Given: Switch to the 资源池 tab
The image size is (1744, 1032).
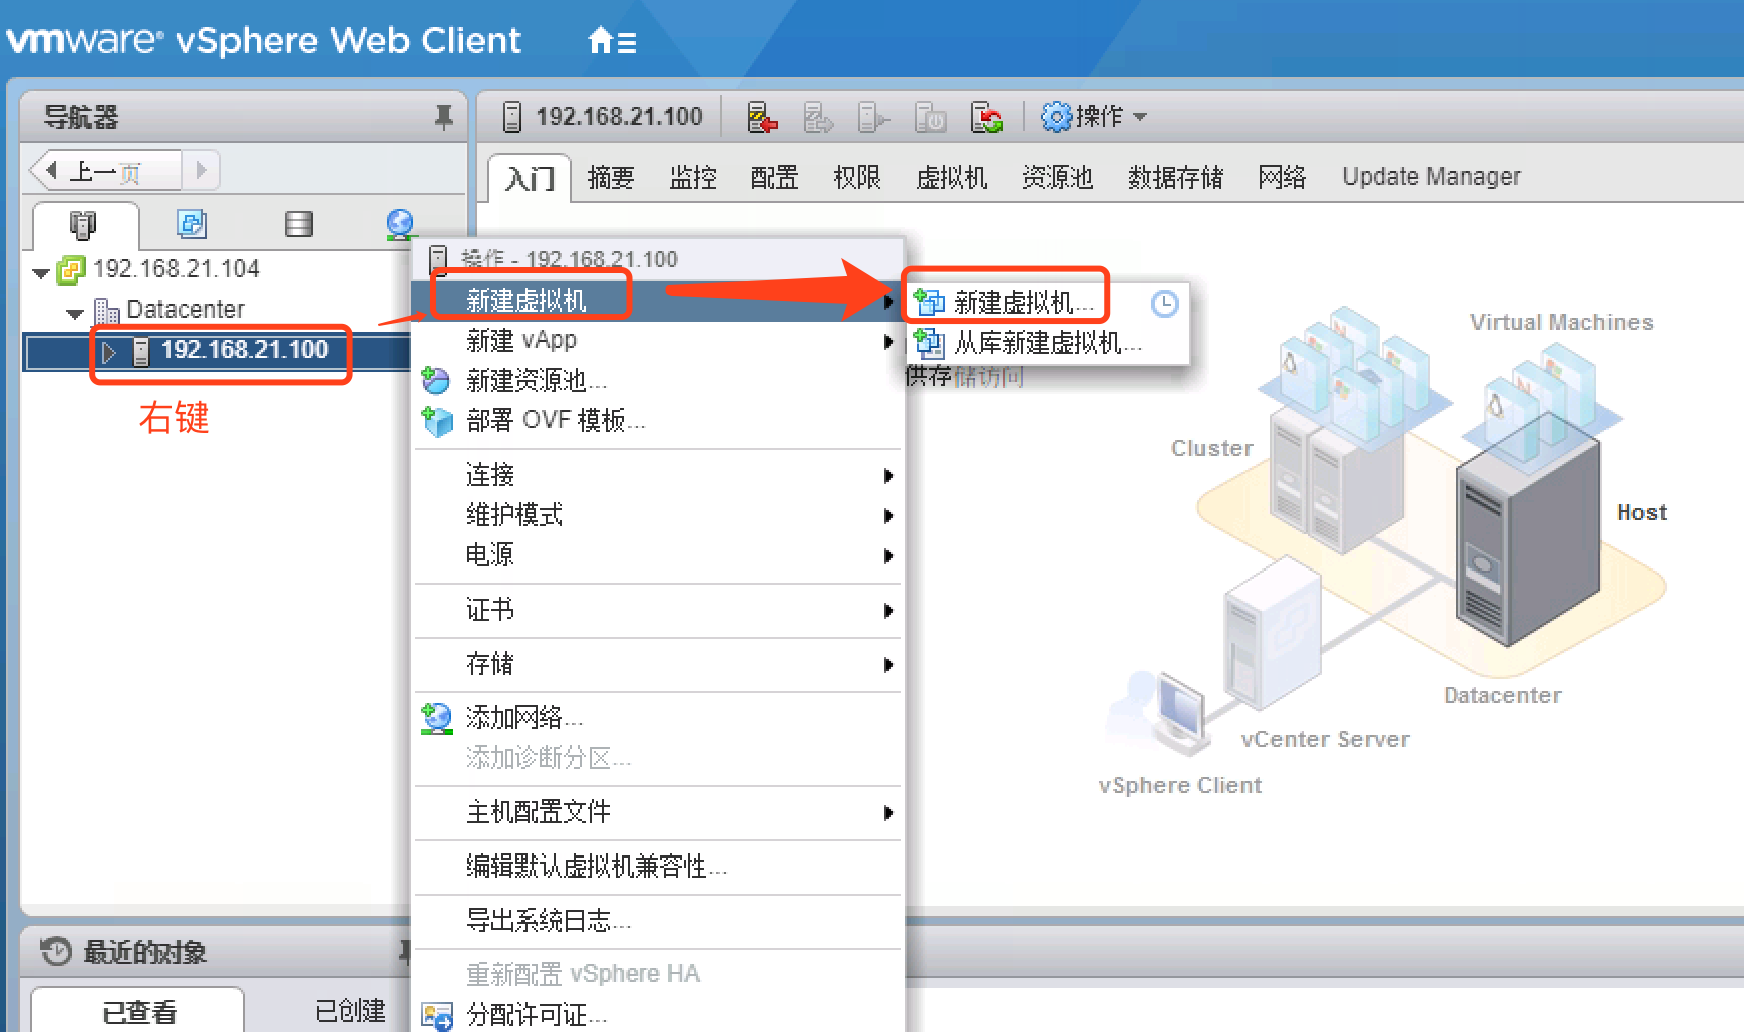Looking at the screenshot, I should 1058,177.
